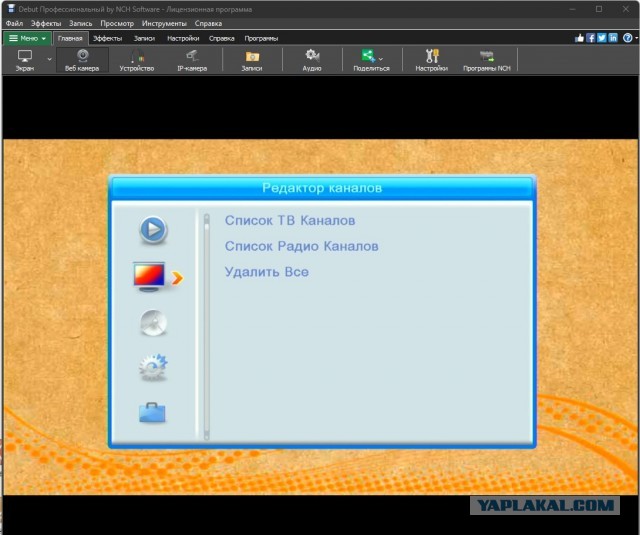This screenshot has width=640, height=535.
Task: Open the Настройки wrench toolbar button
Action: pyautogui.click(x=431, y=60)
